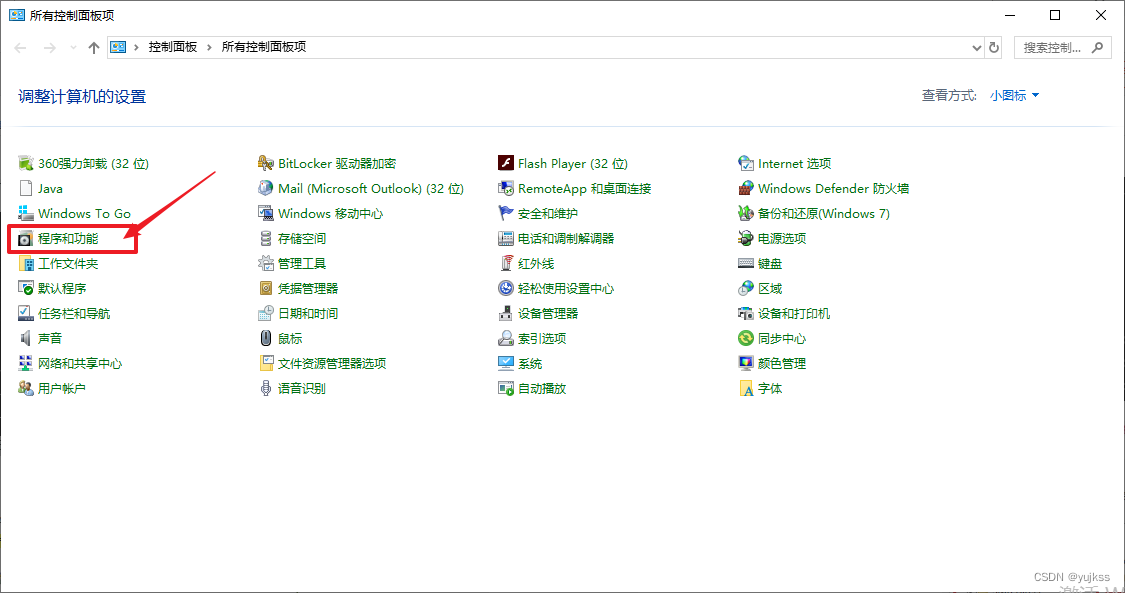Click the 键盘 keyboard icon

pyautogui.click(x=746, y=264)
